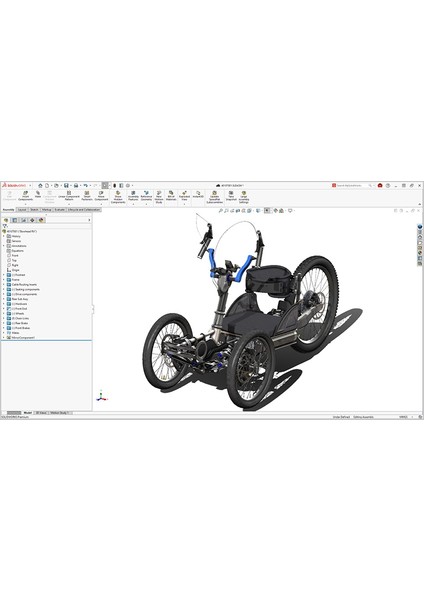The height and width of the screenshot is (600, 424).
Task: Select the Move Component tool
Action: [x=101, y=196]
